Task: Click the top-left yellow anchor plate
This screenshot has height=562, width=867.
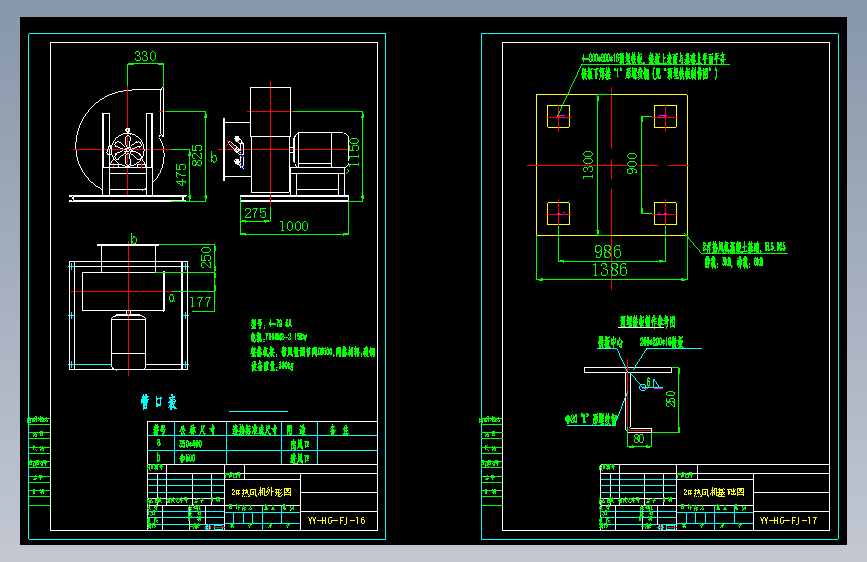Action: tap(558, 117)
